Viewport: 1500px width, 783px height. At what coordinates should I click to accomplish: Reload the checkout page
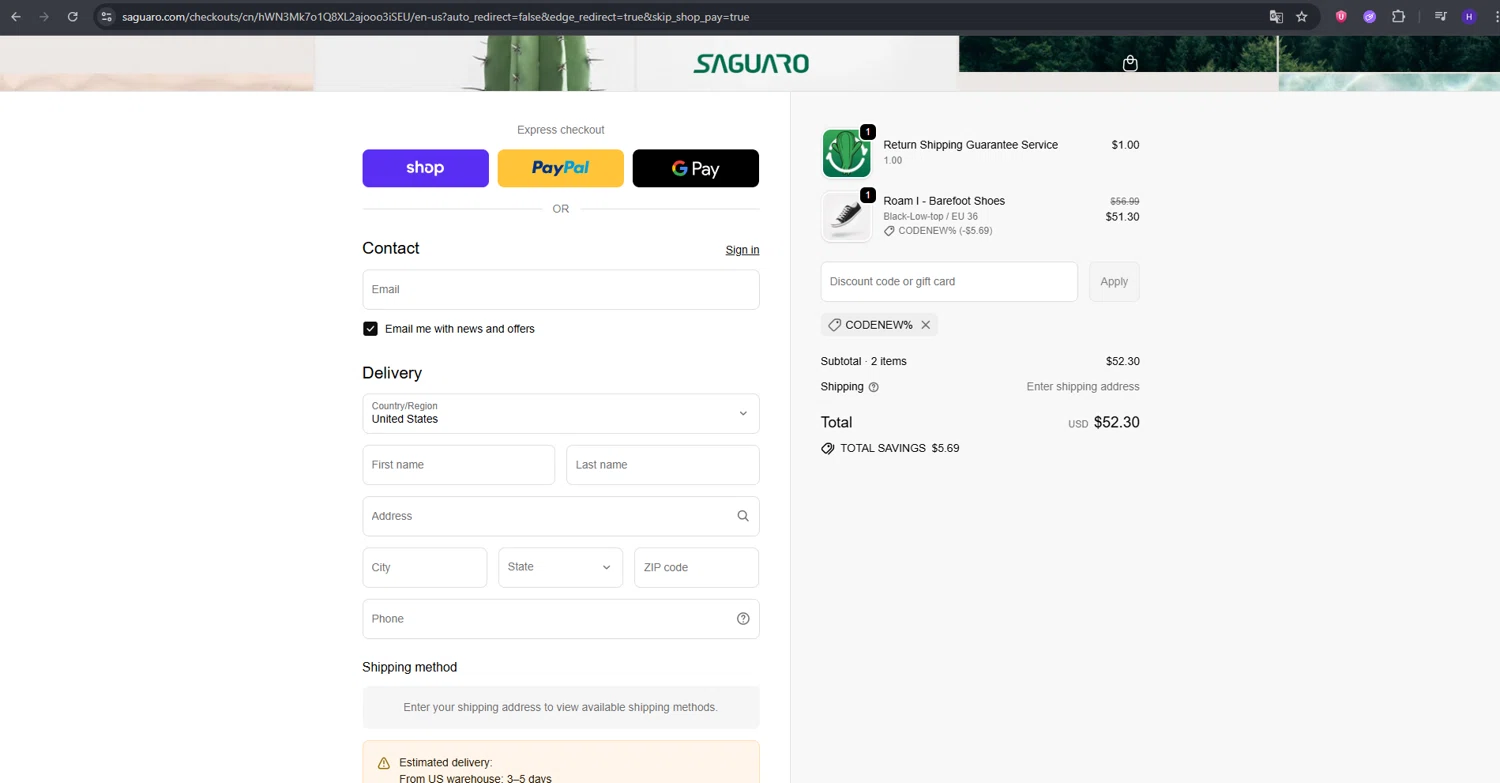click(x=72, y=17)
